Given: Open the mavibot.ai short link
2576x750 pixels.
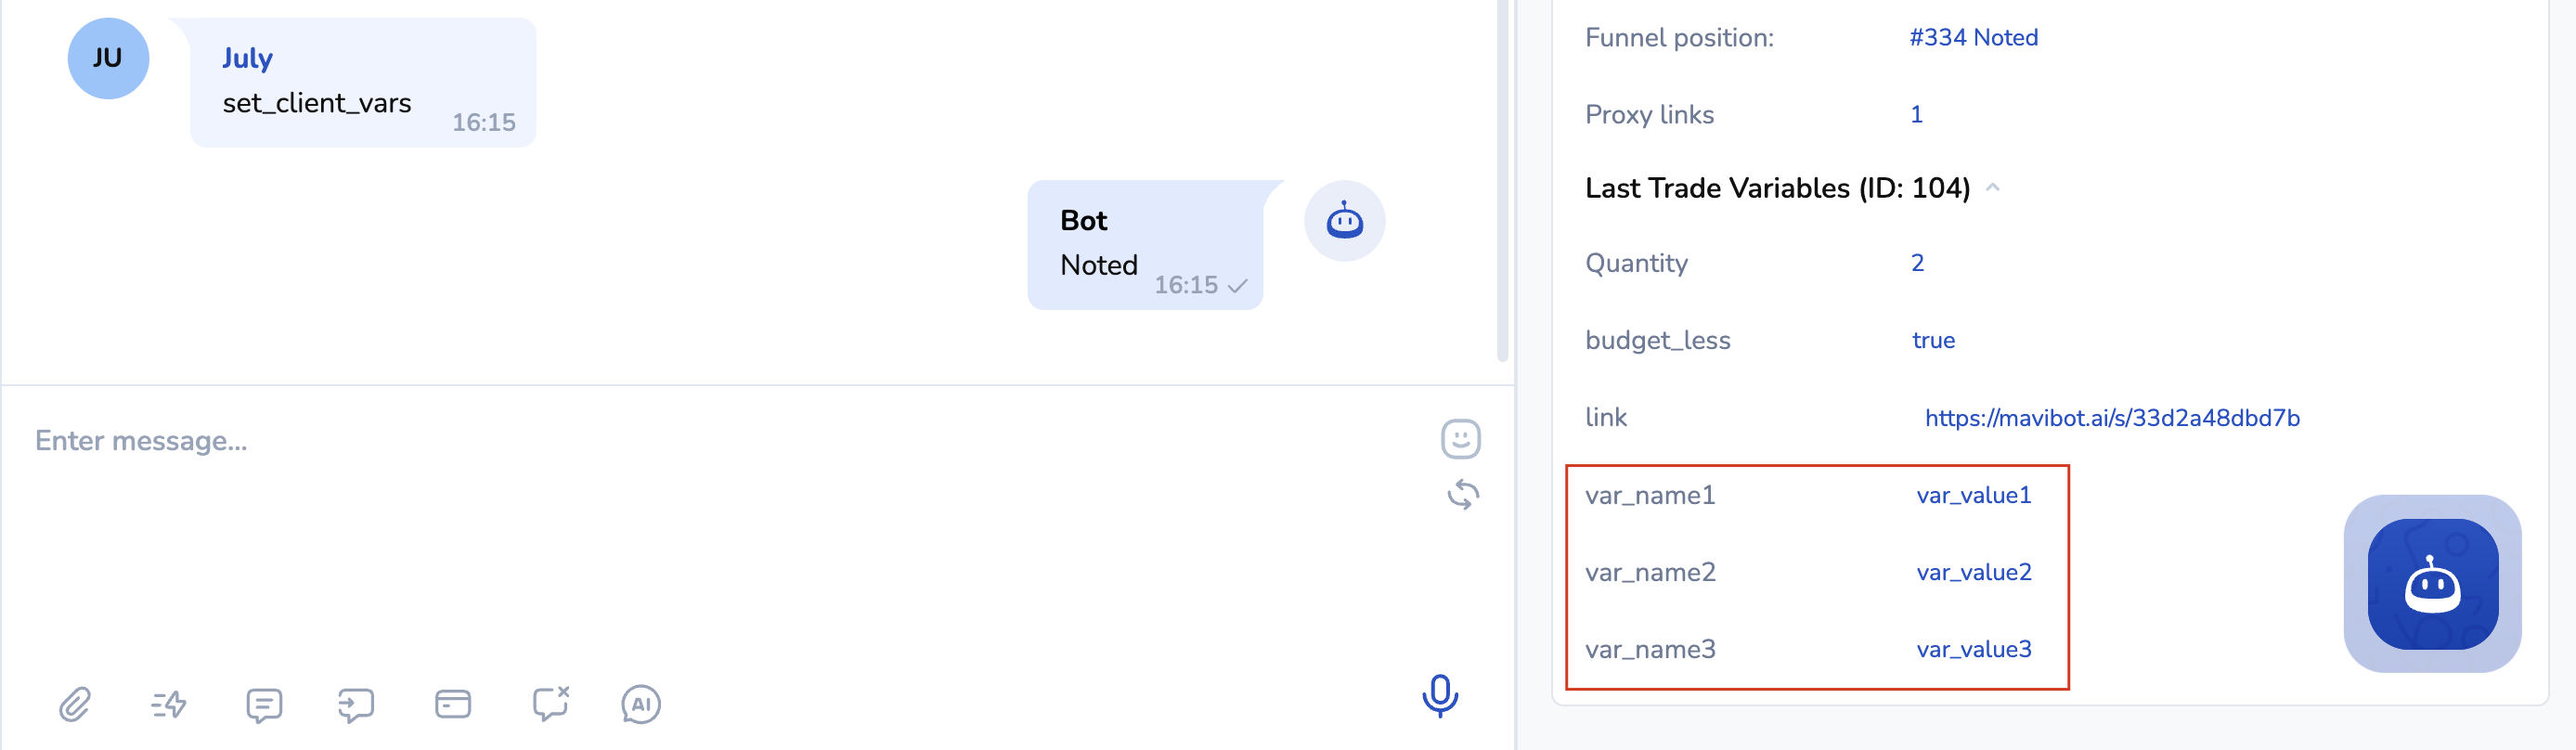Looking at the screenshot, I should click(x=2112, y=418).
